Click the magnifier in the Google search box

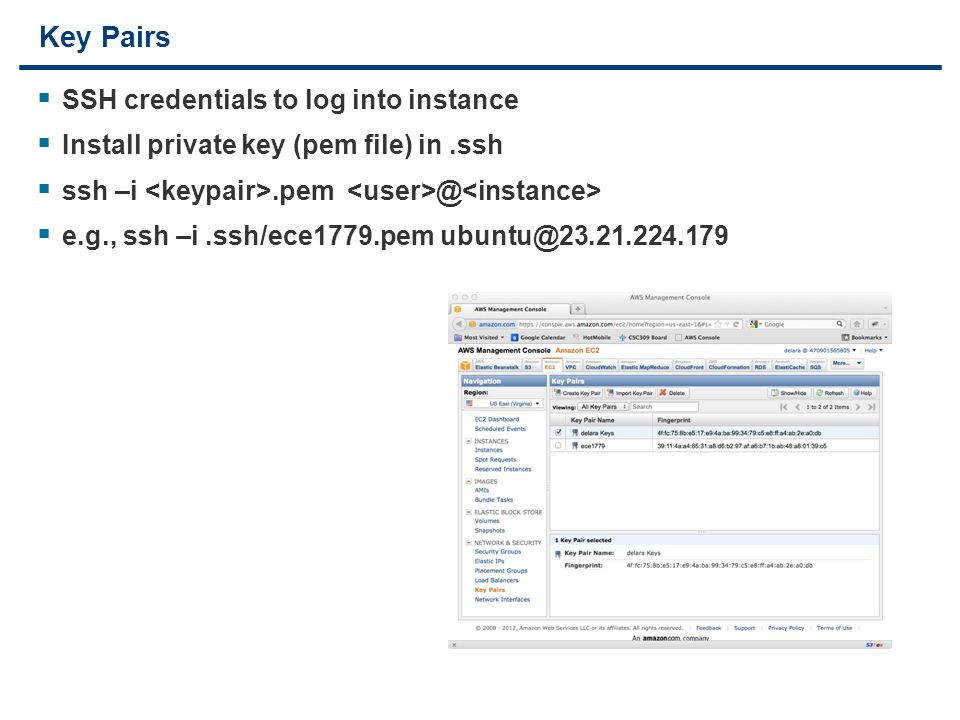click(839, 324)
